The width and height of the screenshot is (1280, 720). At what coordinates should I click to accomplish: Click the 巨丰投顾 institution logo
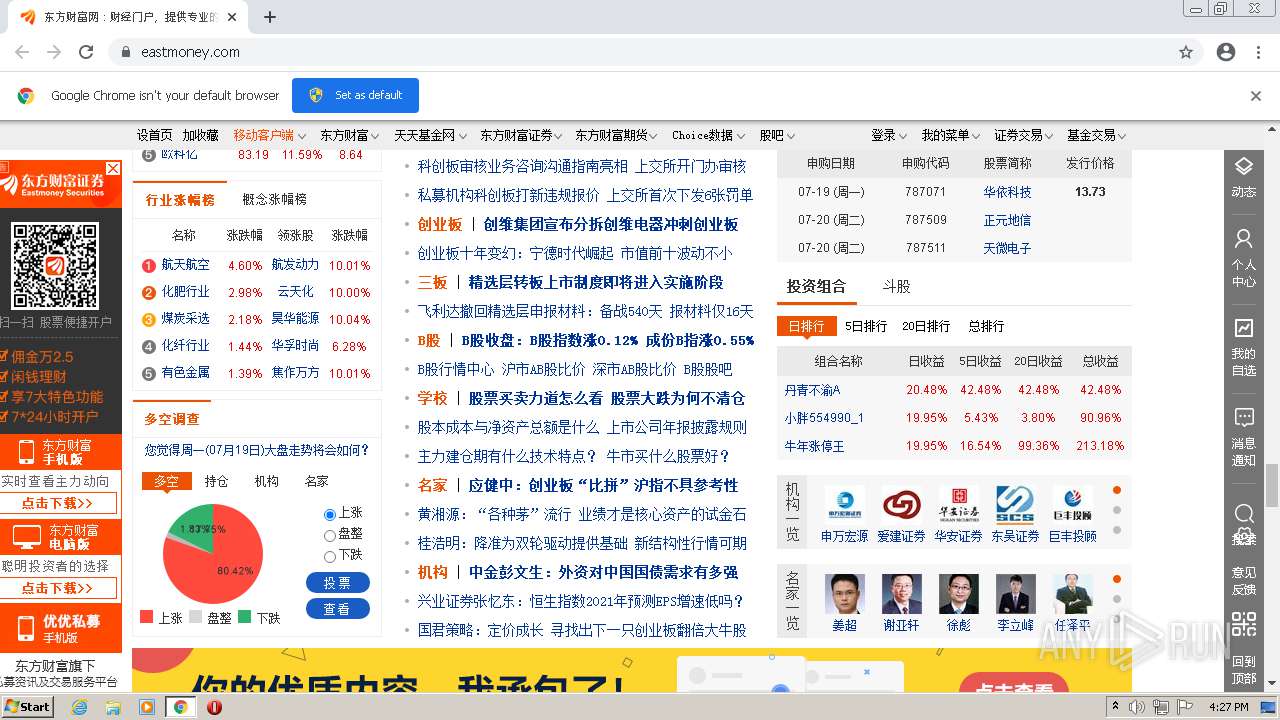(1072, 504)
